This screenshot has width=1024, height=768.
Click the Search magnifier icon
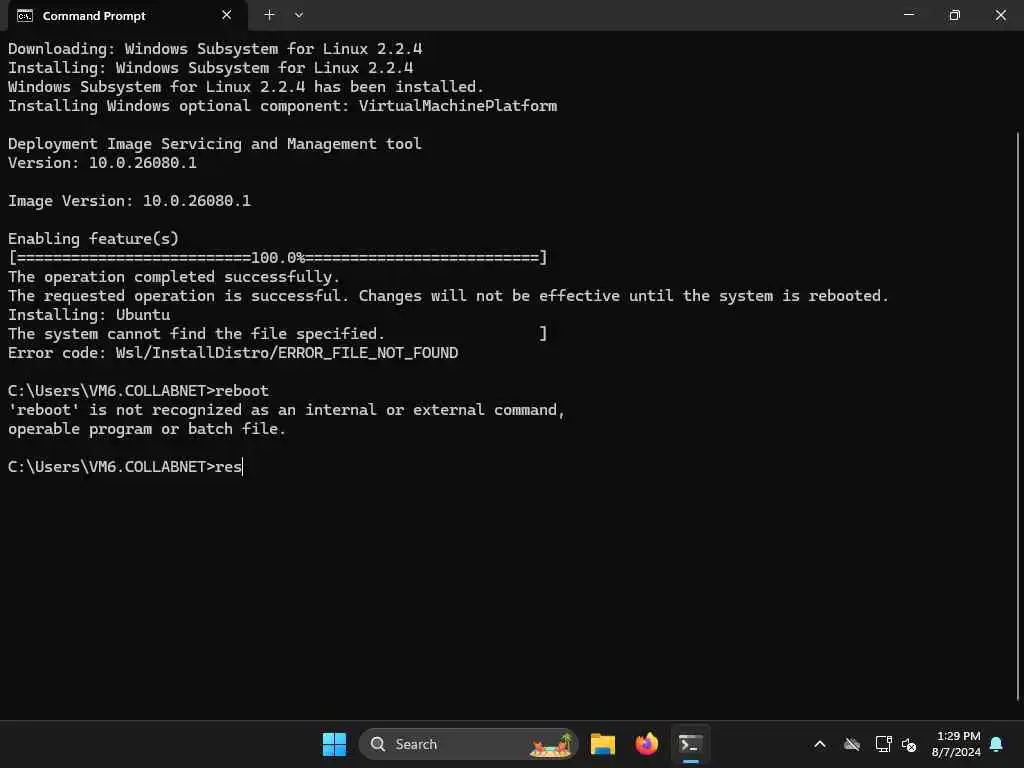pyautogui.click(x=377, y=744)
